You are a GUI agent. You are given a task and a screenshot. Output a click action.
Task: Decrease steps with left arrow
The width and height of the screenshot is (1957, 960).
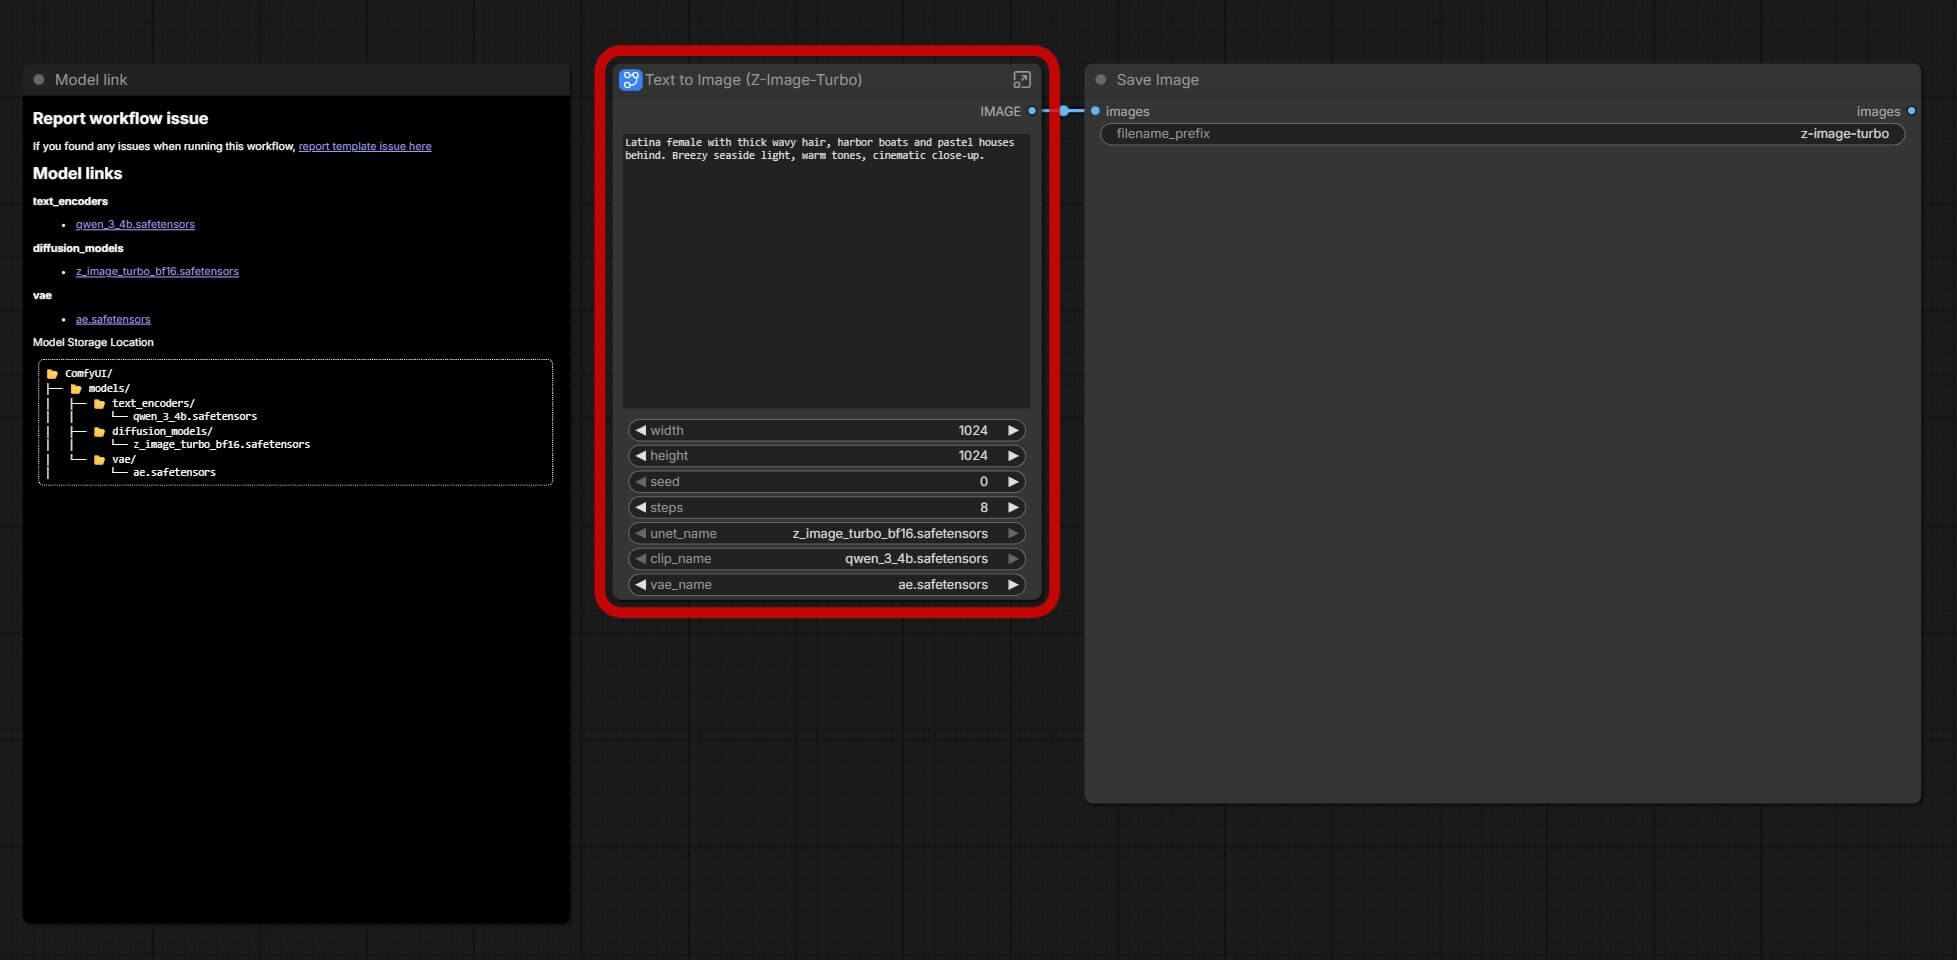tap(640, 507)
